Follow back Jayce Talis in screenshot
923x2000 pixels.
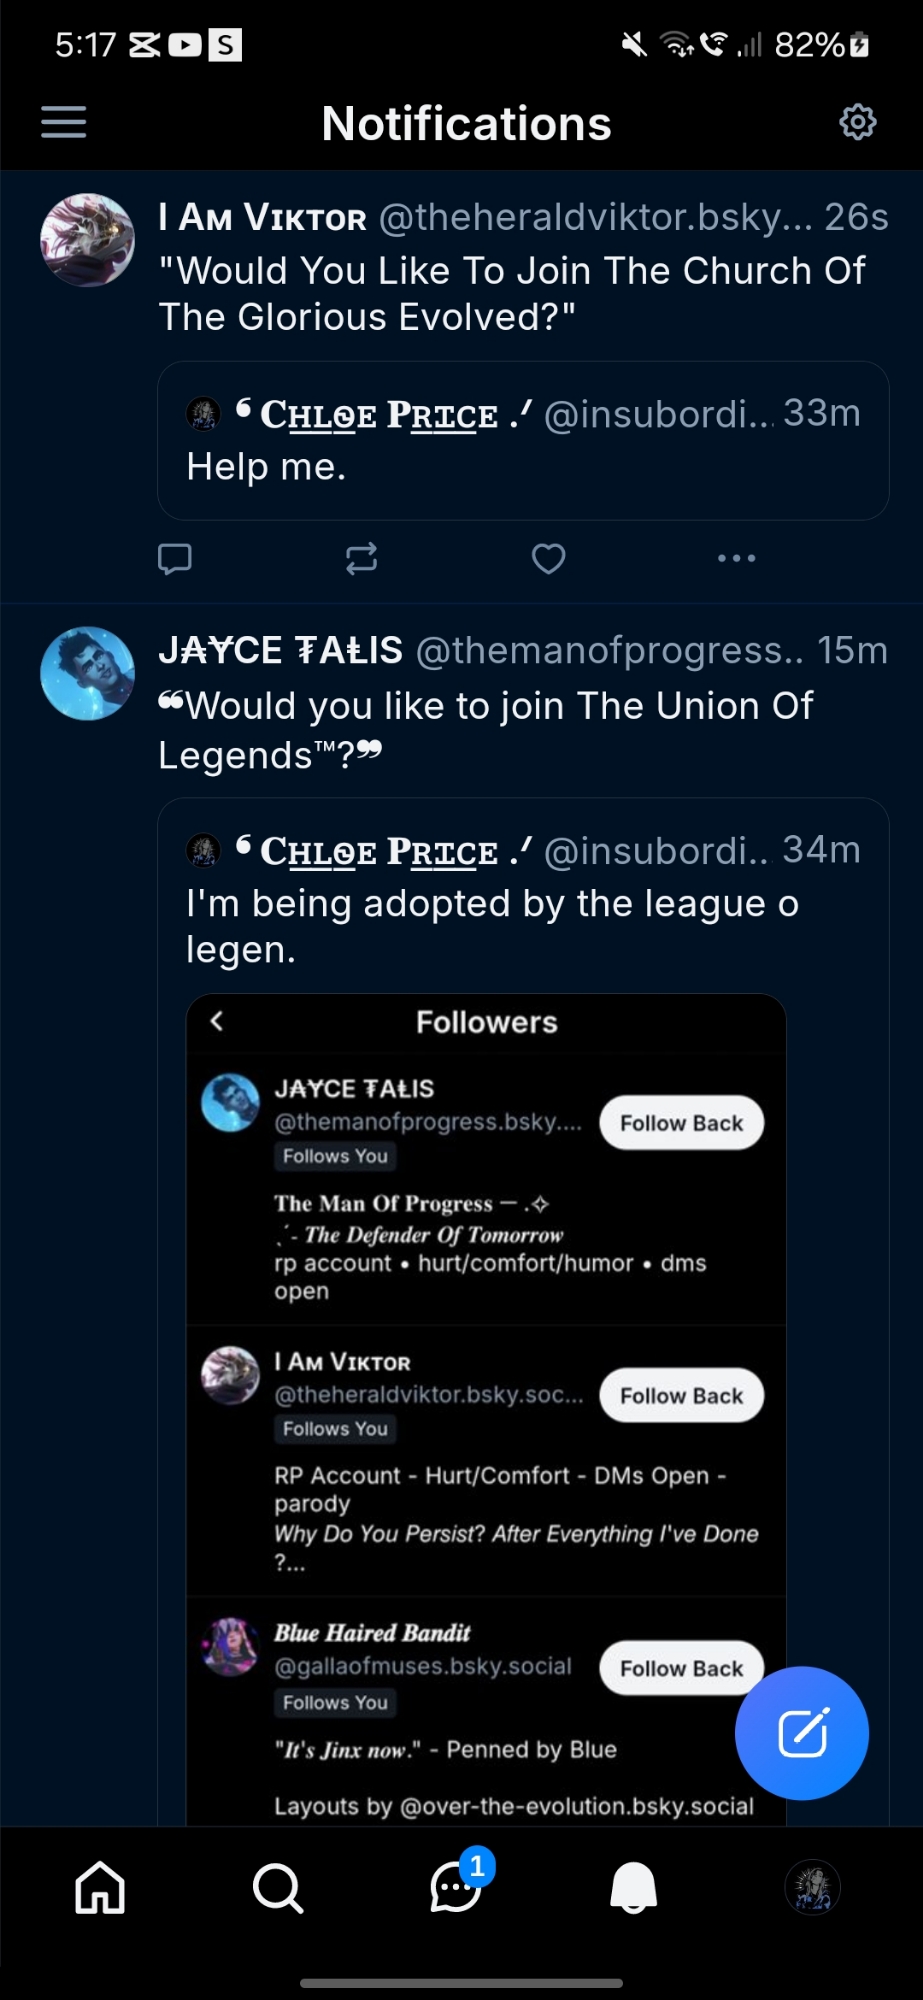[x=681, y=1123]
